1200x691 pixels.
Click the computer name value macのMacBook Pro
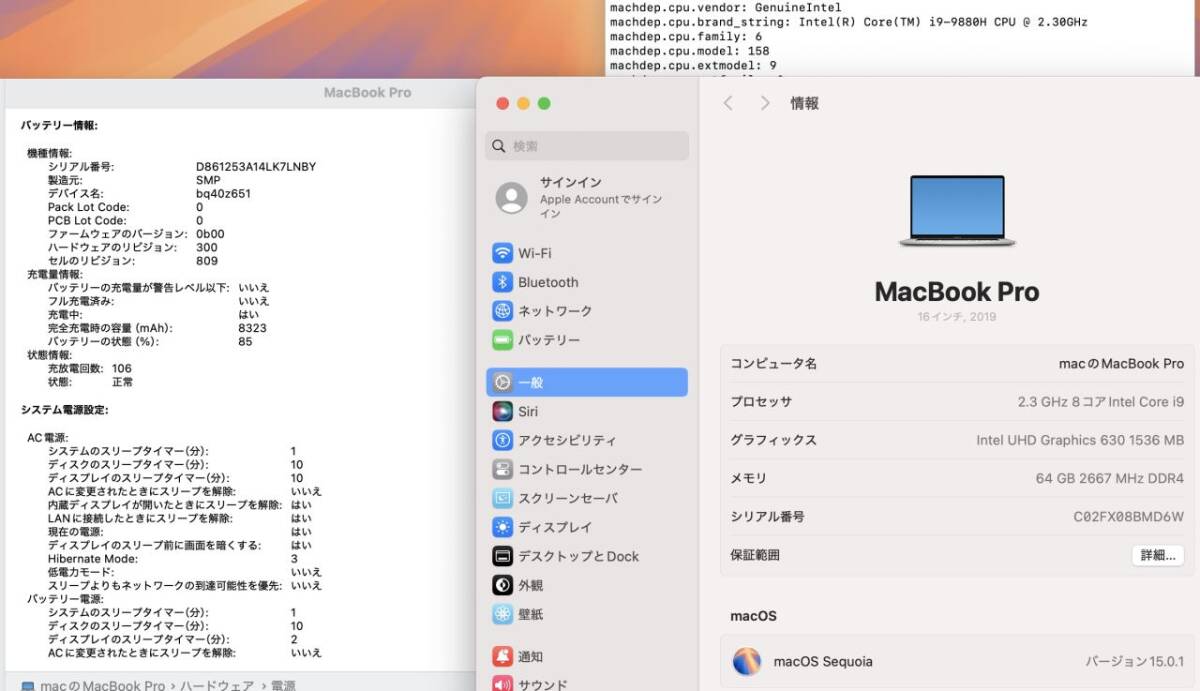1121,364
